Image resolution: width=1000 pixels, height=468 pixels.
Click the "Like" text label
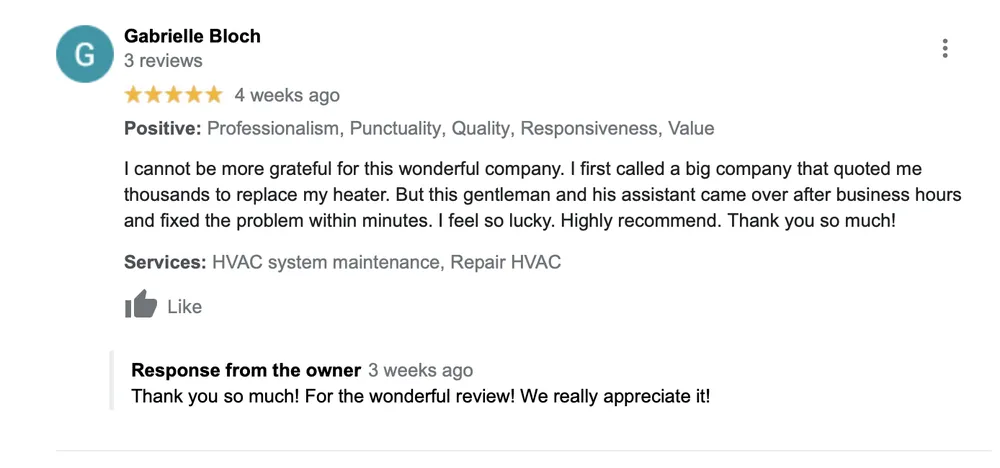point(185,307)
